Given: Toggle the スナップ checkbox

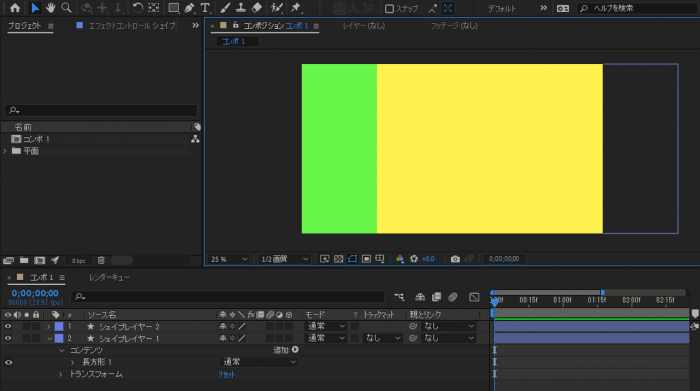Looking at the screenshot, I should click(389, 8).
